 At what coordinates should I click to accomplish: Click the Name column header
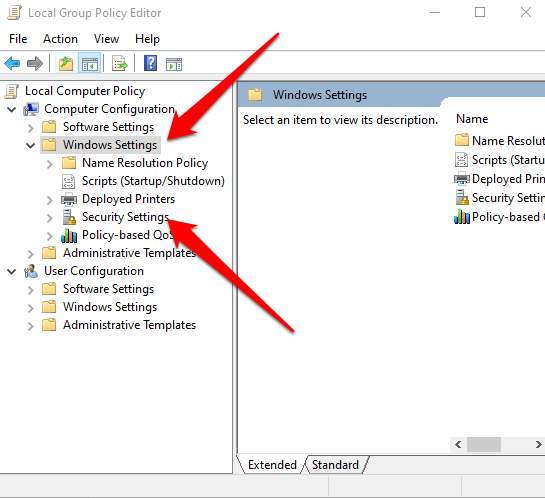pyautogui.click(x=472, y=119)
